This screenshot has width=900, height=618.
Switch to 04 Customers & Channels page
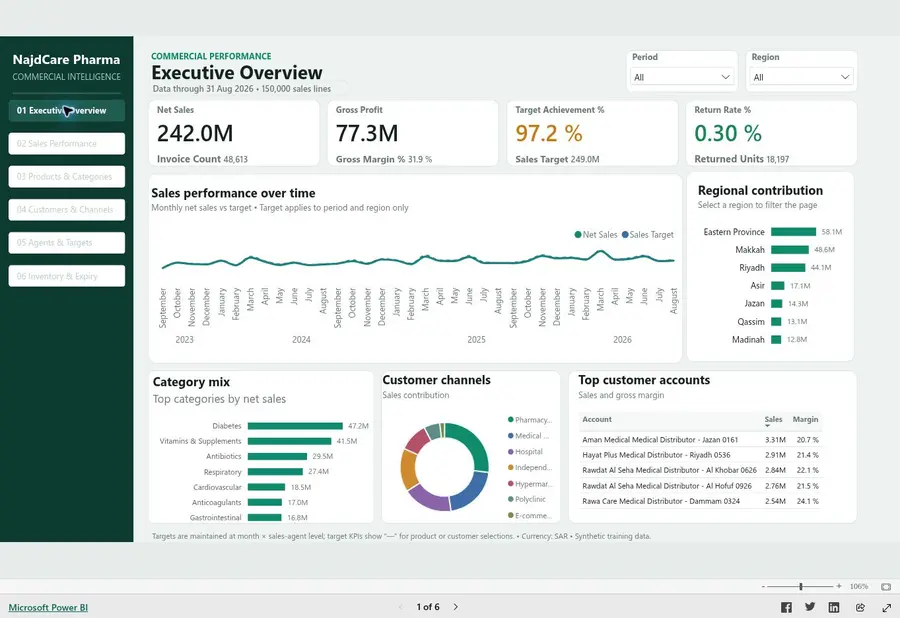[67, 209]
